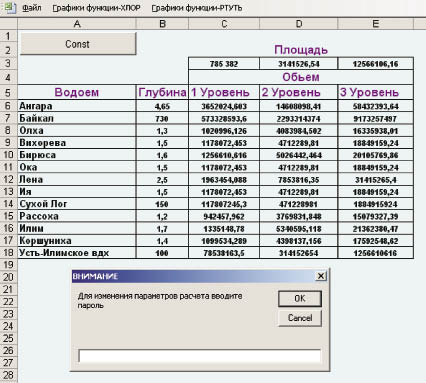Select the Илим cell
426x383 pixels.
pyautogui.click(x=77, y=228)
